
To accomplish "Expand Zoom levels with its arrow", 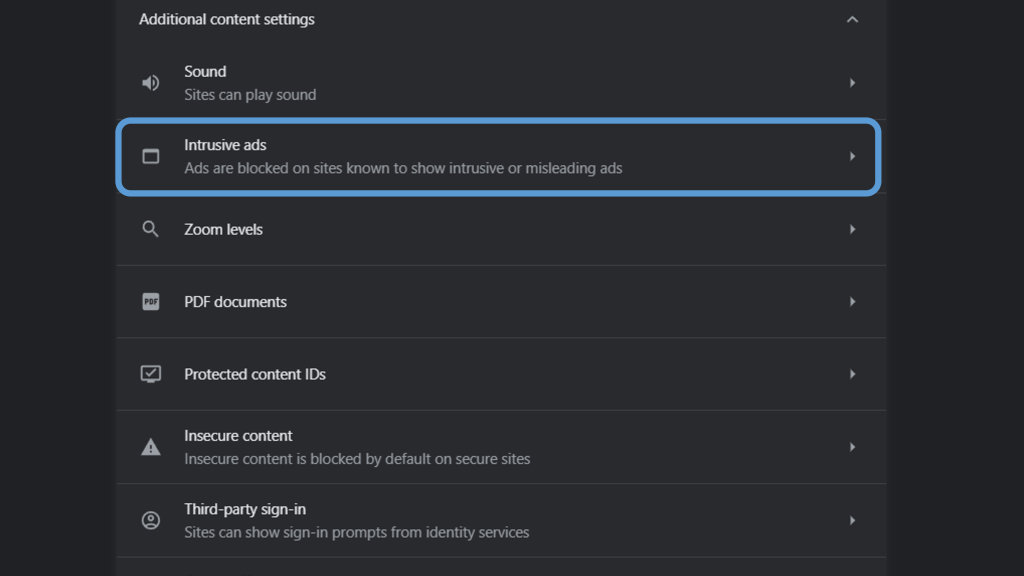I will pyautogui.click(x=852, y=229).
